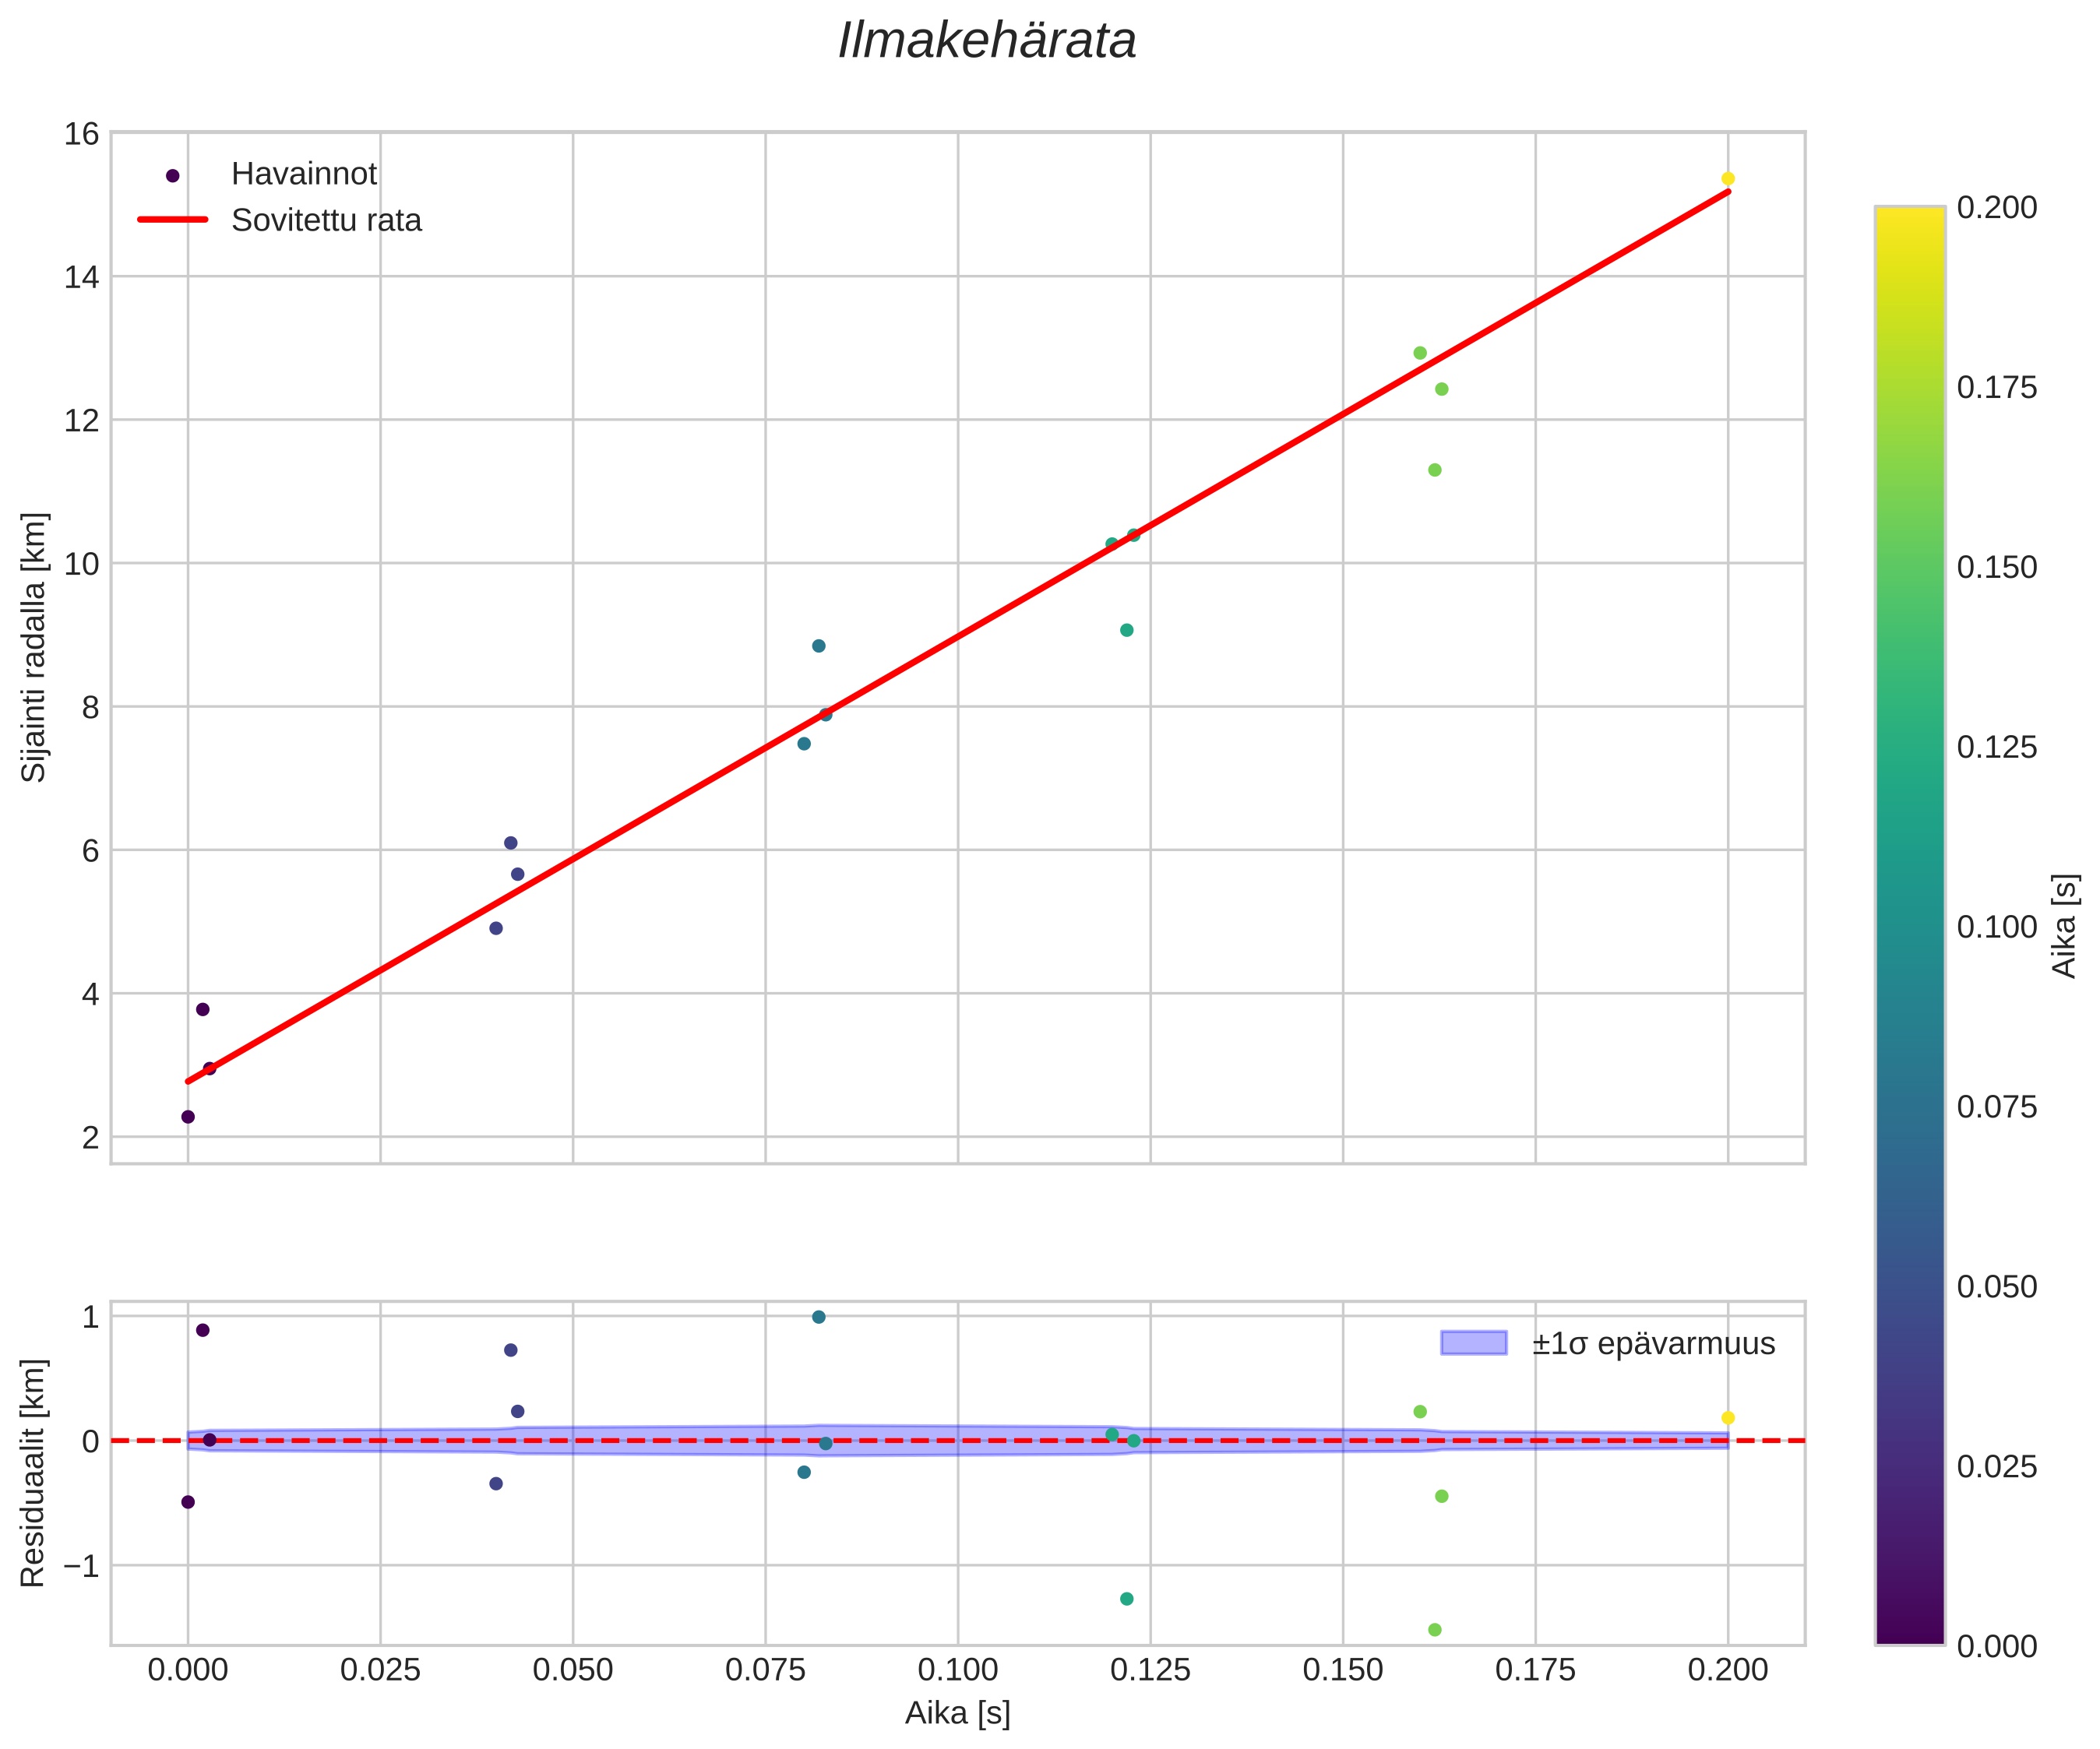The height and width of the screenshot is (1749, 2100).
Task: Click the lowest purple observation near 2 km
Action: click(188, 1116)
